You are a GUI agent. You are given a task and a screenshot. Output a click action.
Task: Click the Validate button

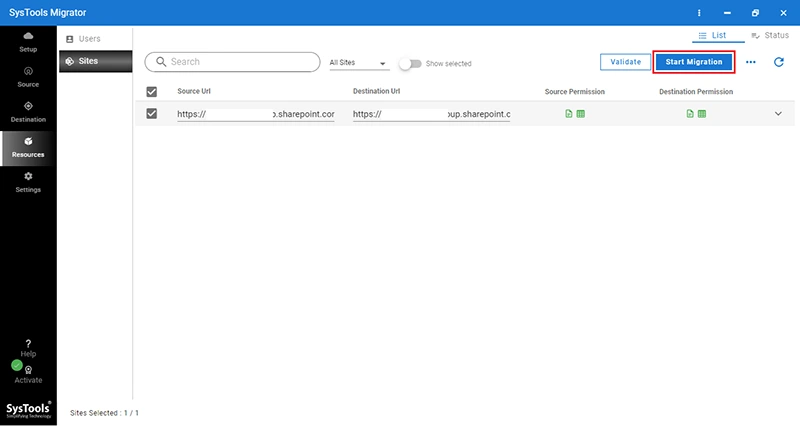tap(626, 62)
